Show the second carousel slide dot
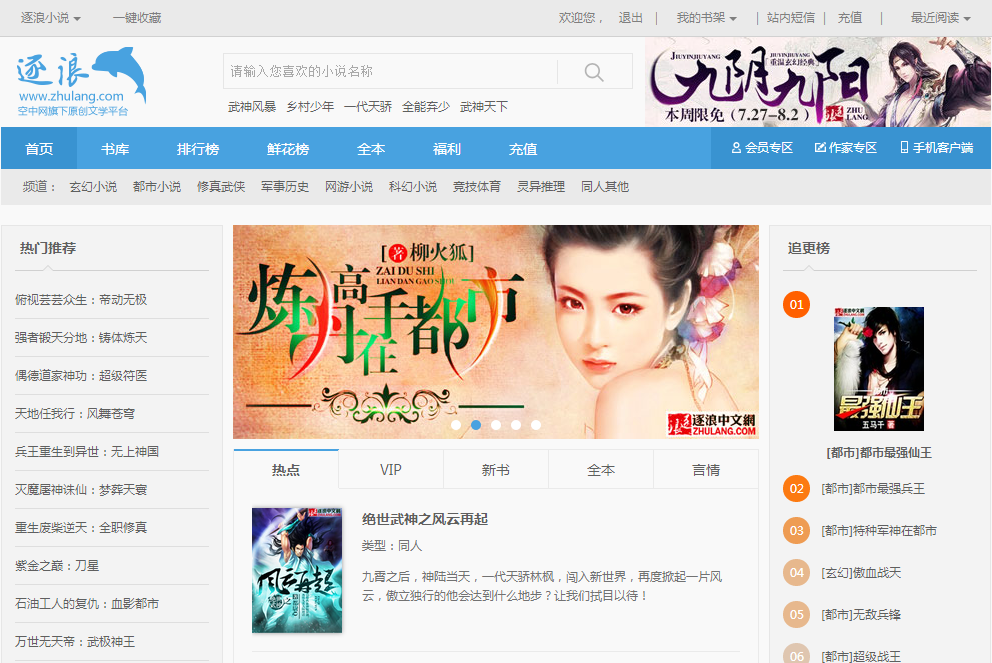Viewport: 992px width, 663px height. (476, 425)
